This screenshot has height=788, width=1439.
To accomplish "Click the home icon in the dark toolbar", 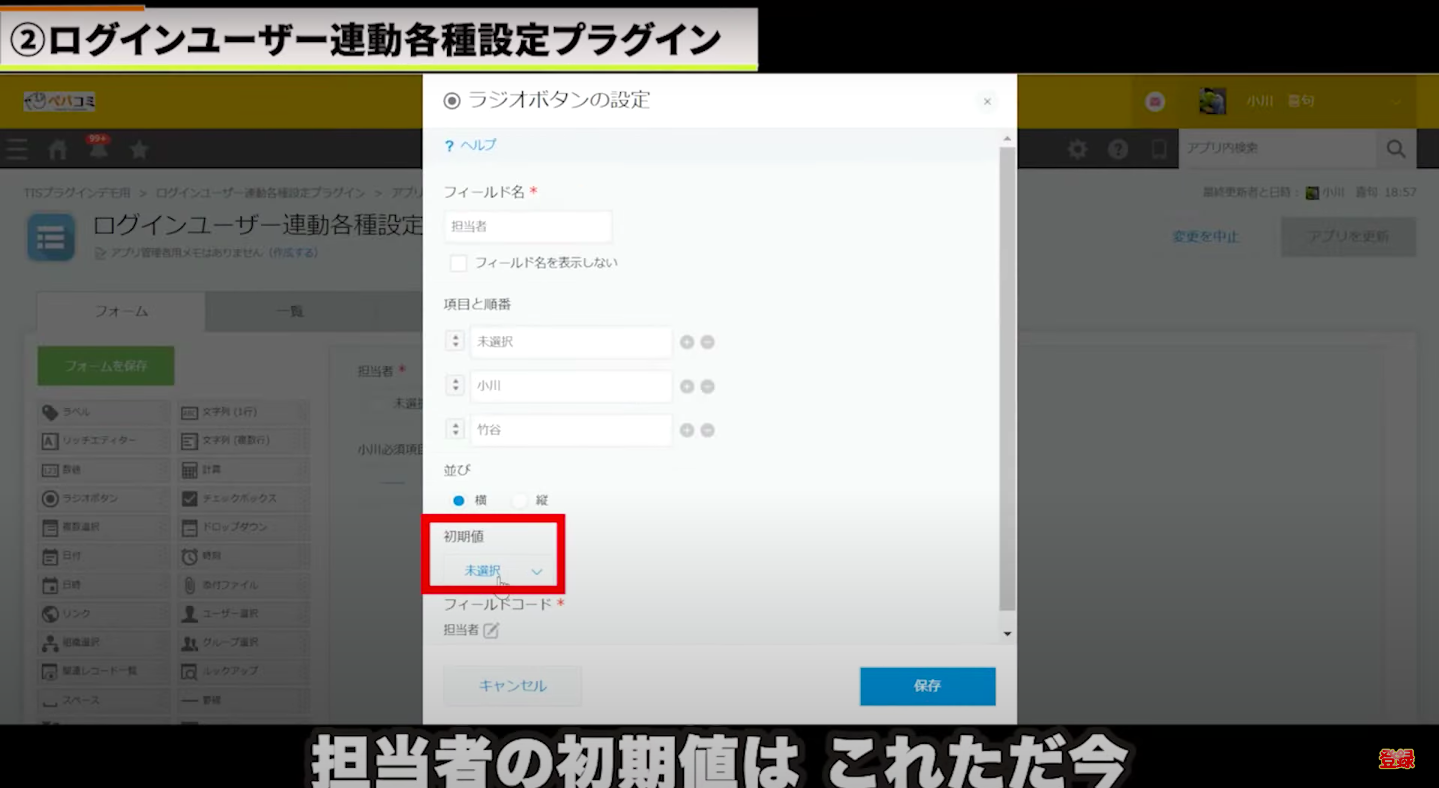I will pos(58,150).
